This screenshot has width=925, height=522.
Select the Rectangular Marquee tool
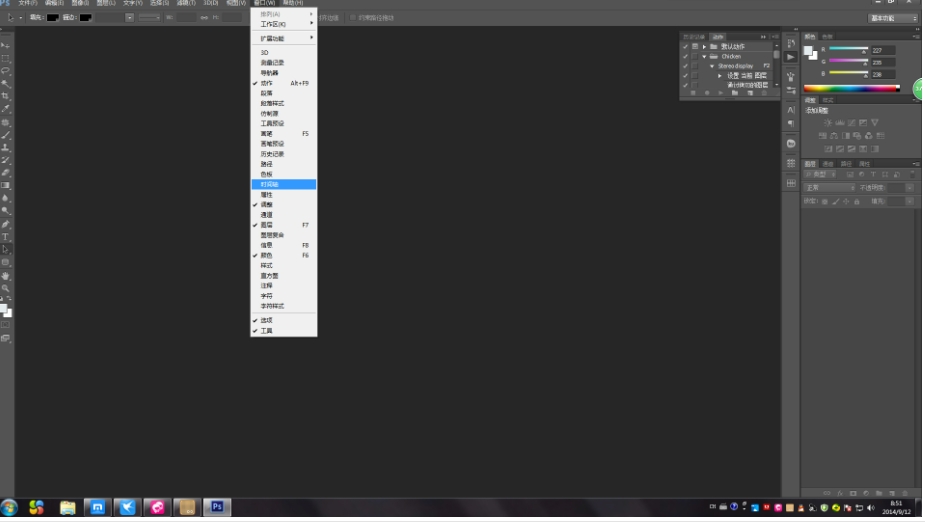tap(6, 58)
